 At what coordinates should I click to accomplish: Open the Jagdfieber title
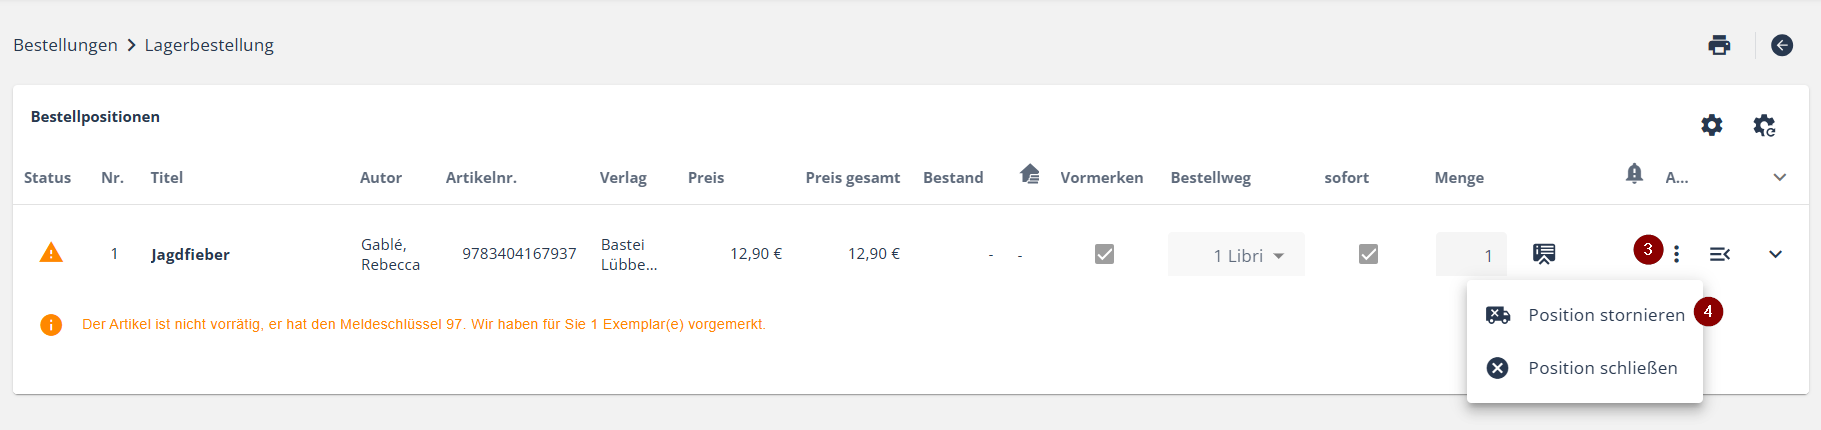[x=190, y=255]
